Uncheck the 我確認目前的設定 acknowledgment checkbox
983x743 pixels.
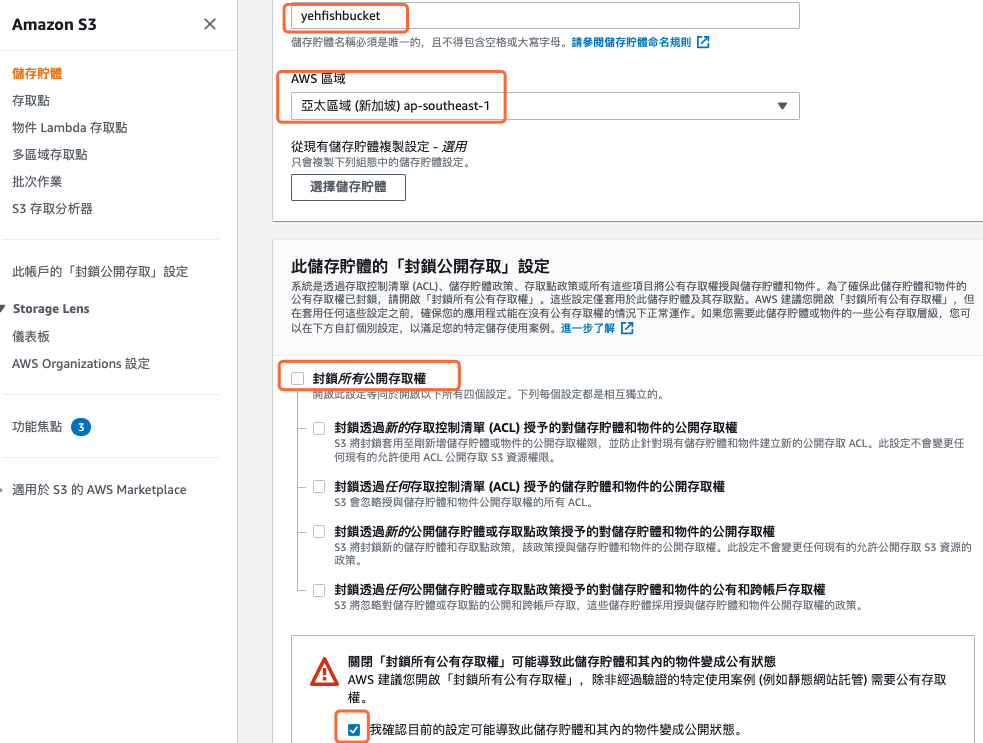[354, 729]
